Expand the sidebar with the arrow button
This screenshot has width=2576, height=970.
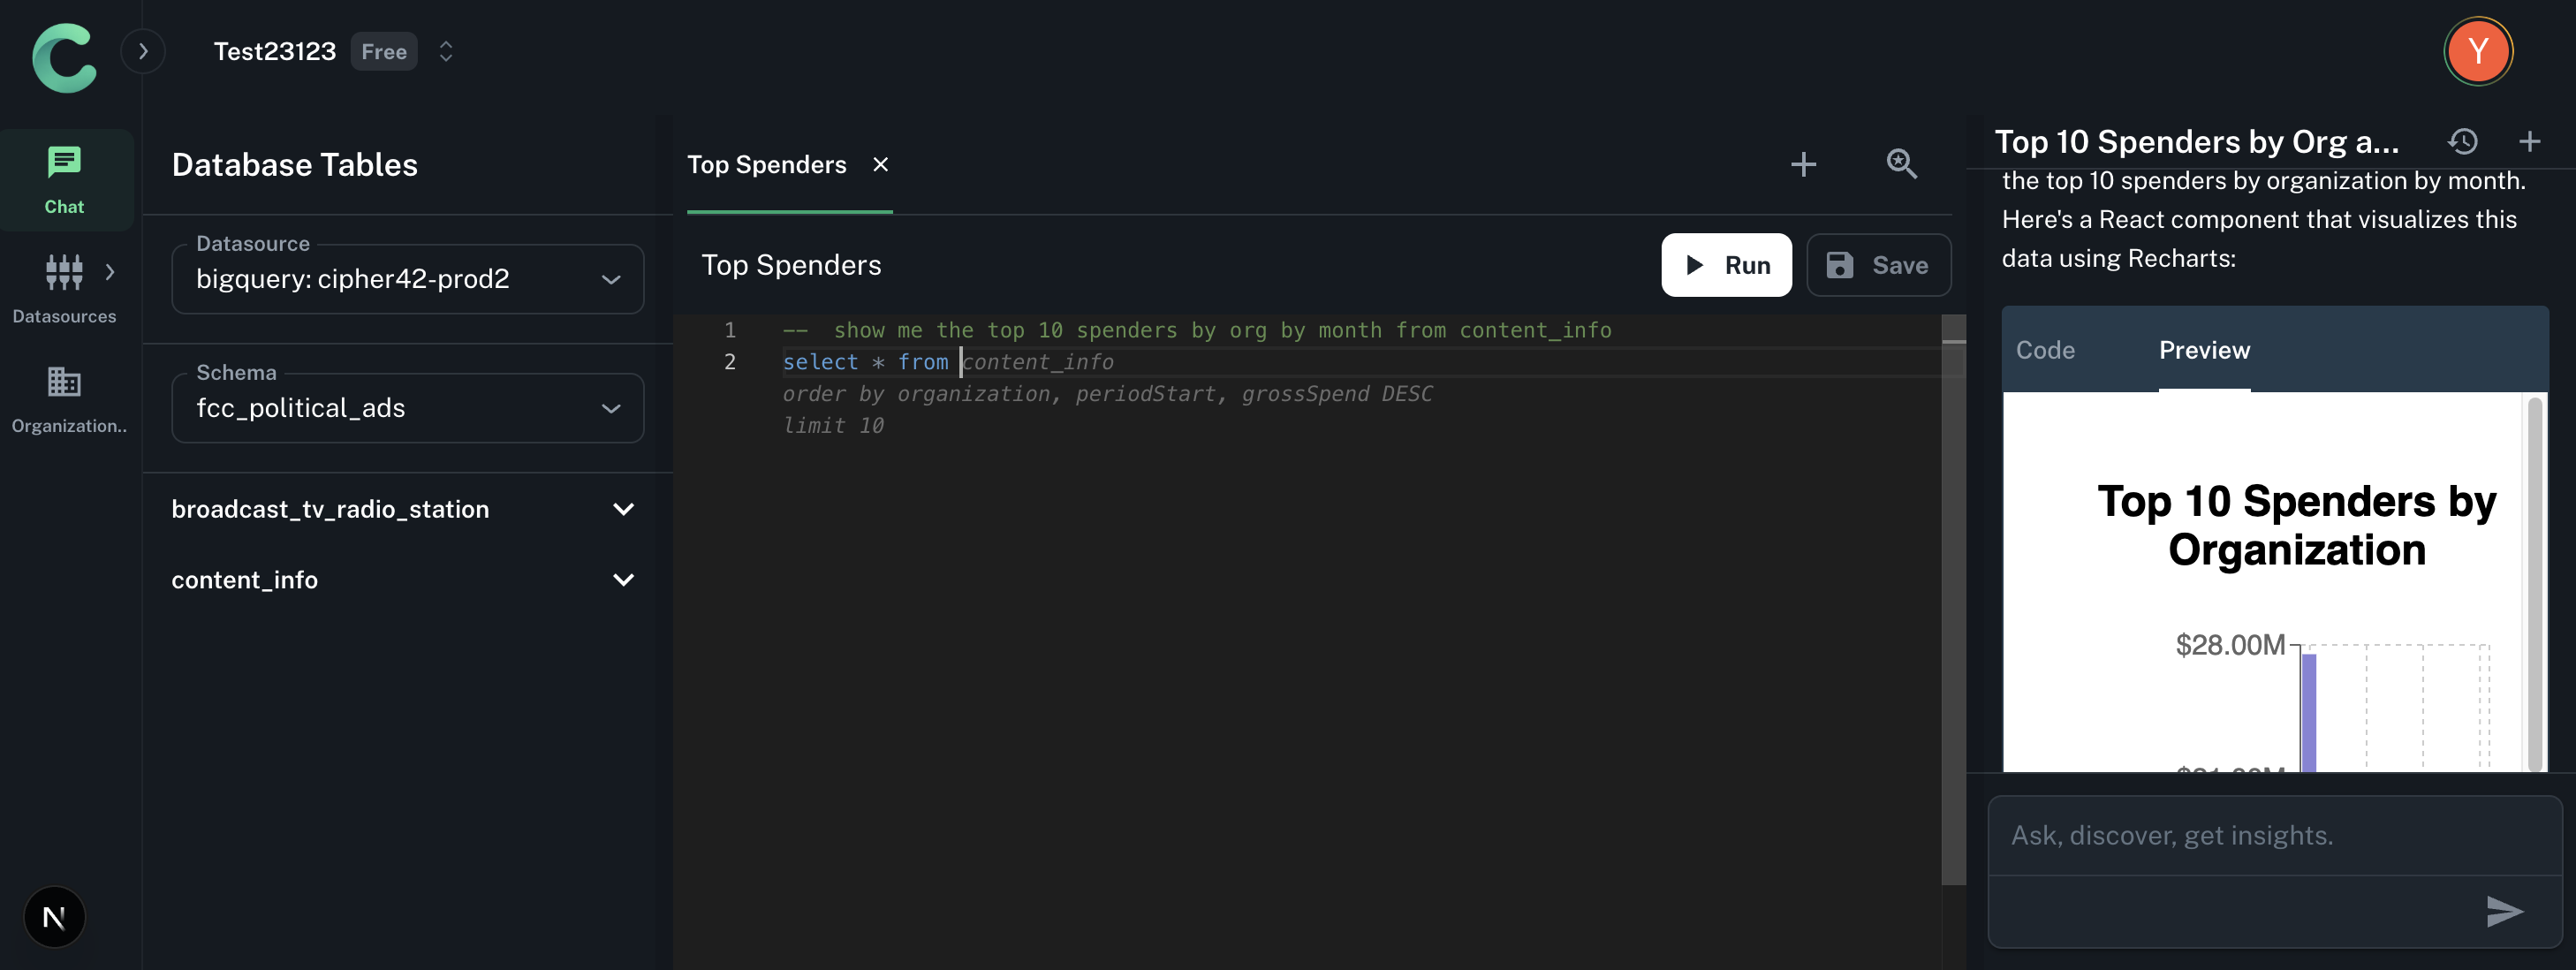143,51
